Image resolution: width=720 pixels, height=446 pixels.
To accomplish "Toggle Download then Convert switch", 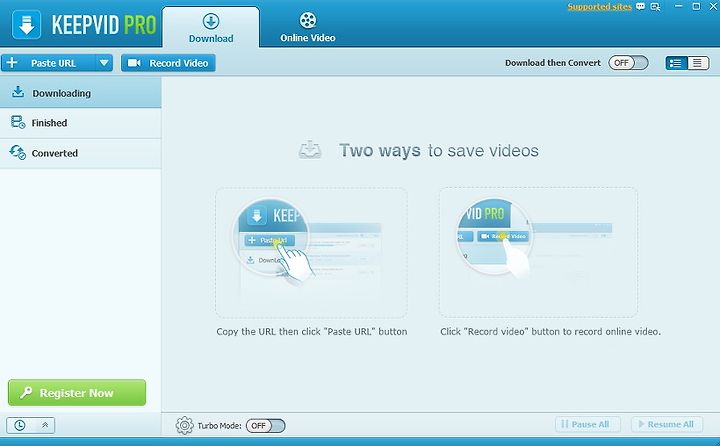I will pos(628,63).
